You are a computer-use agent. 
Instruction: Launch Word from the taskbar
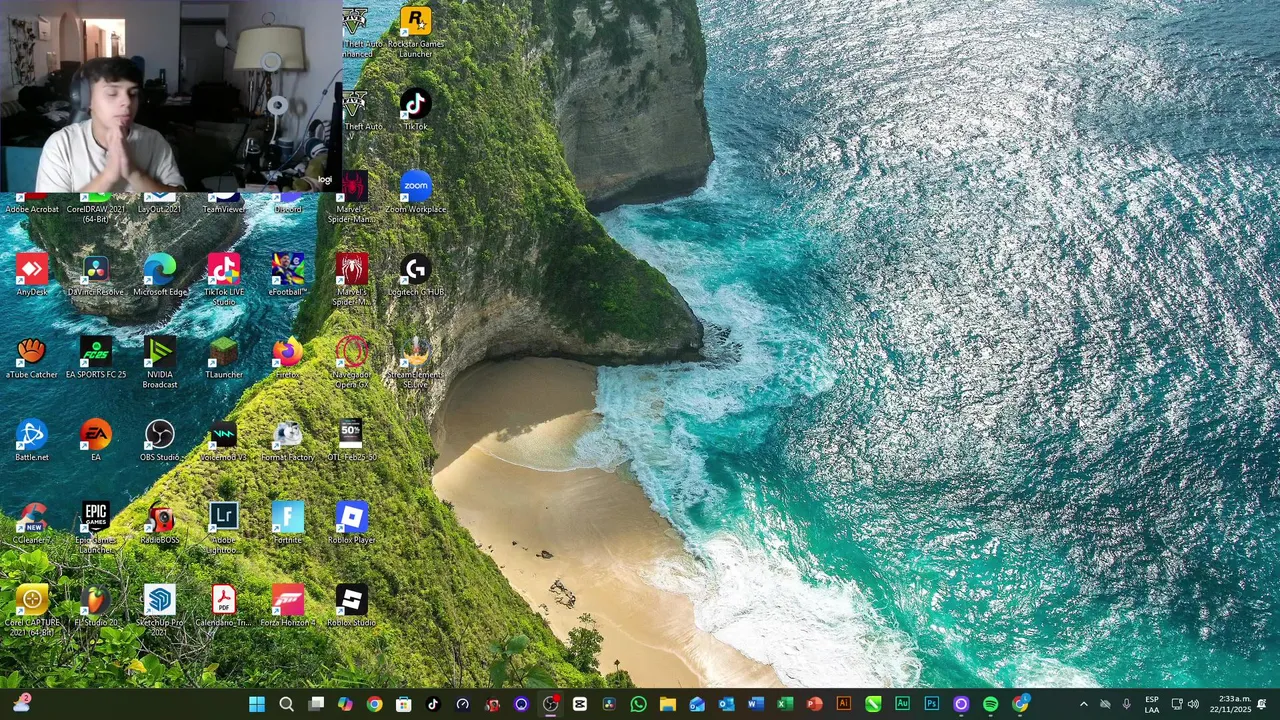755,704
